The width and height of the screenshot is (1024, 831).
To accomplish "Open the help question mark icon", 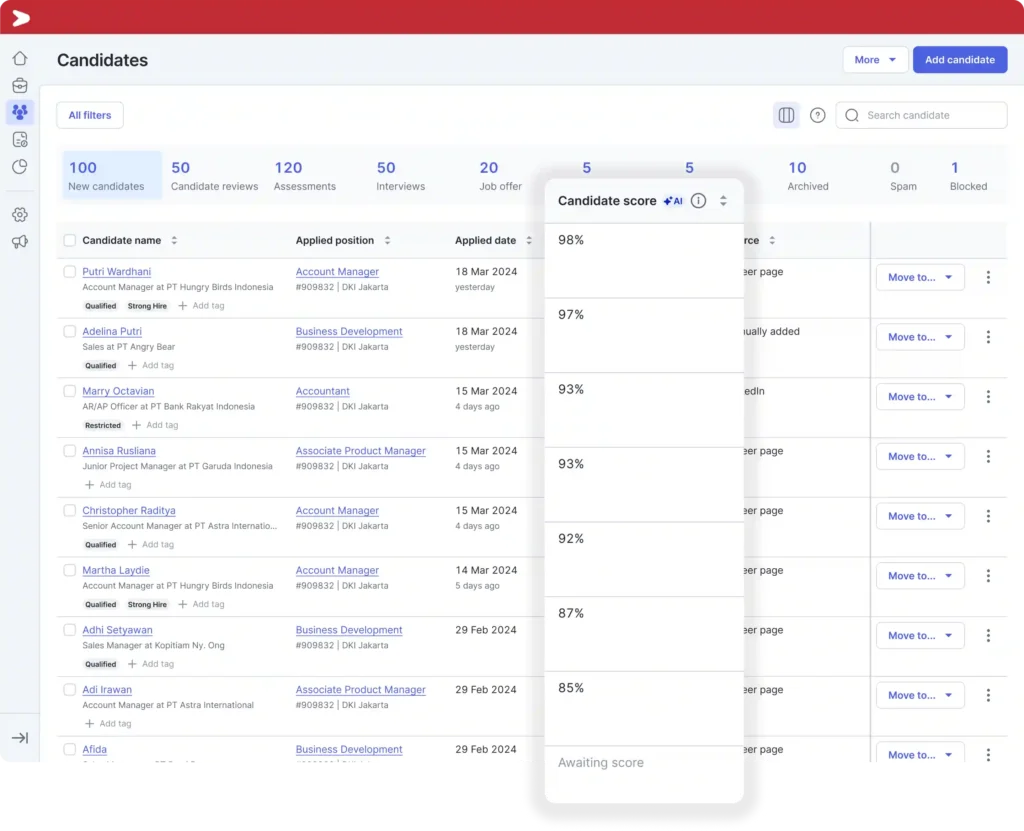I will pyautogui.click(x=818, y=115).
